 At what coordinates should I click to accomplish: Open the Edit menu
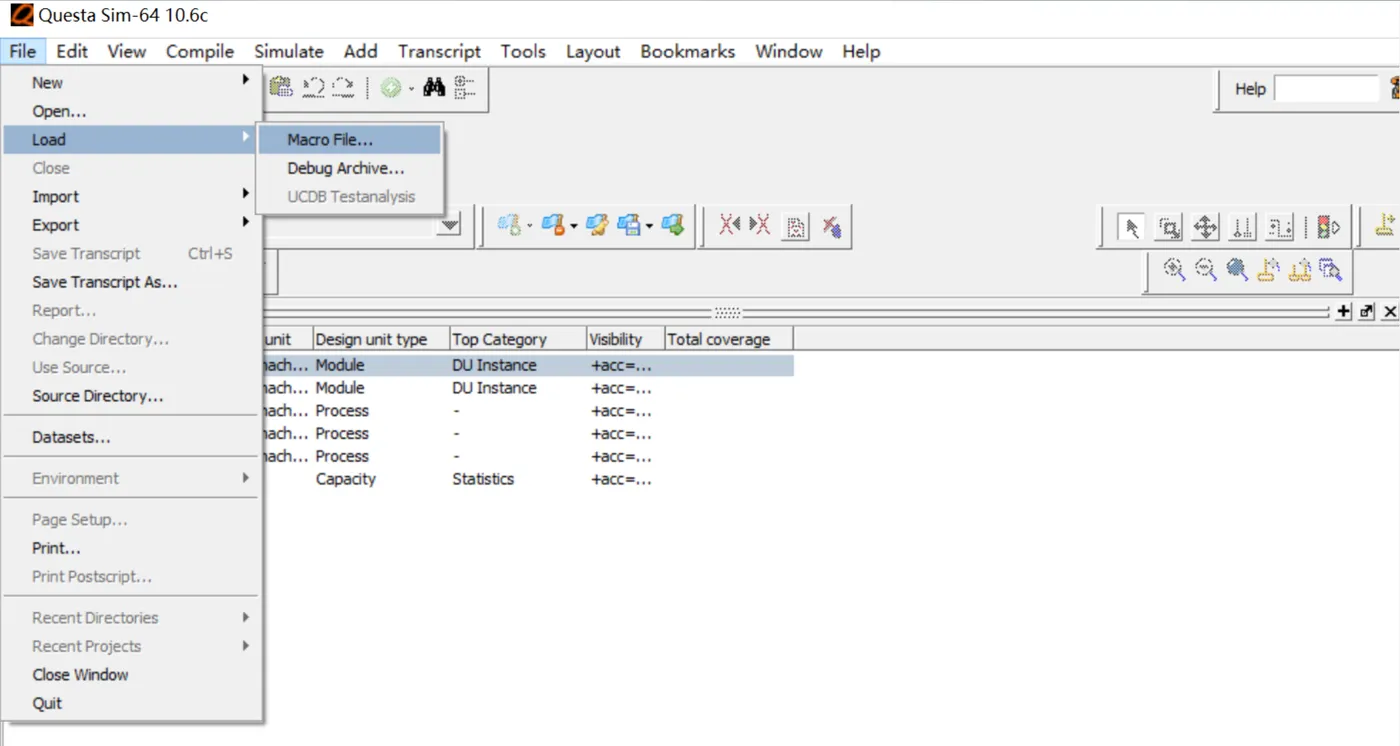(72, 51)
